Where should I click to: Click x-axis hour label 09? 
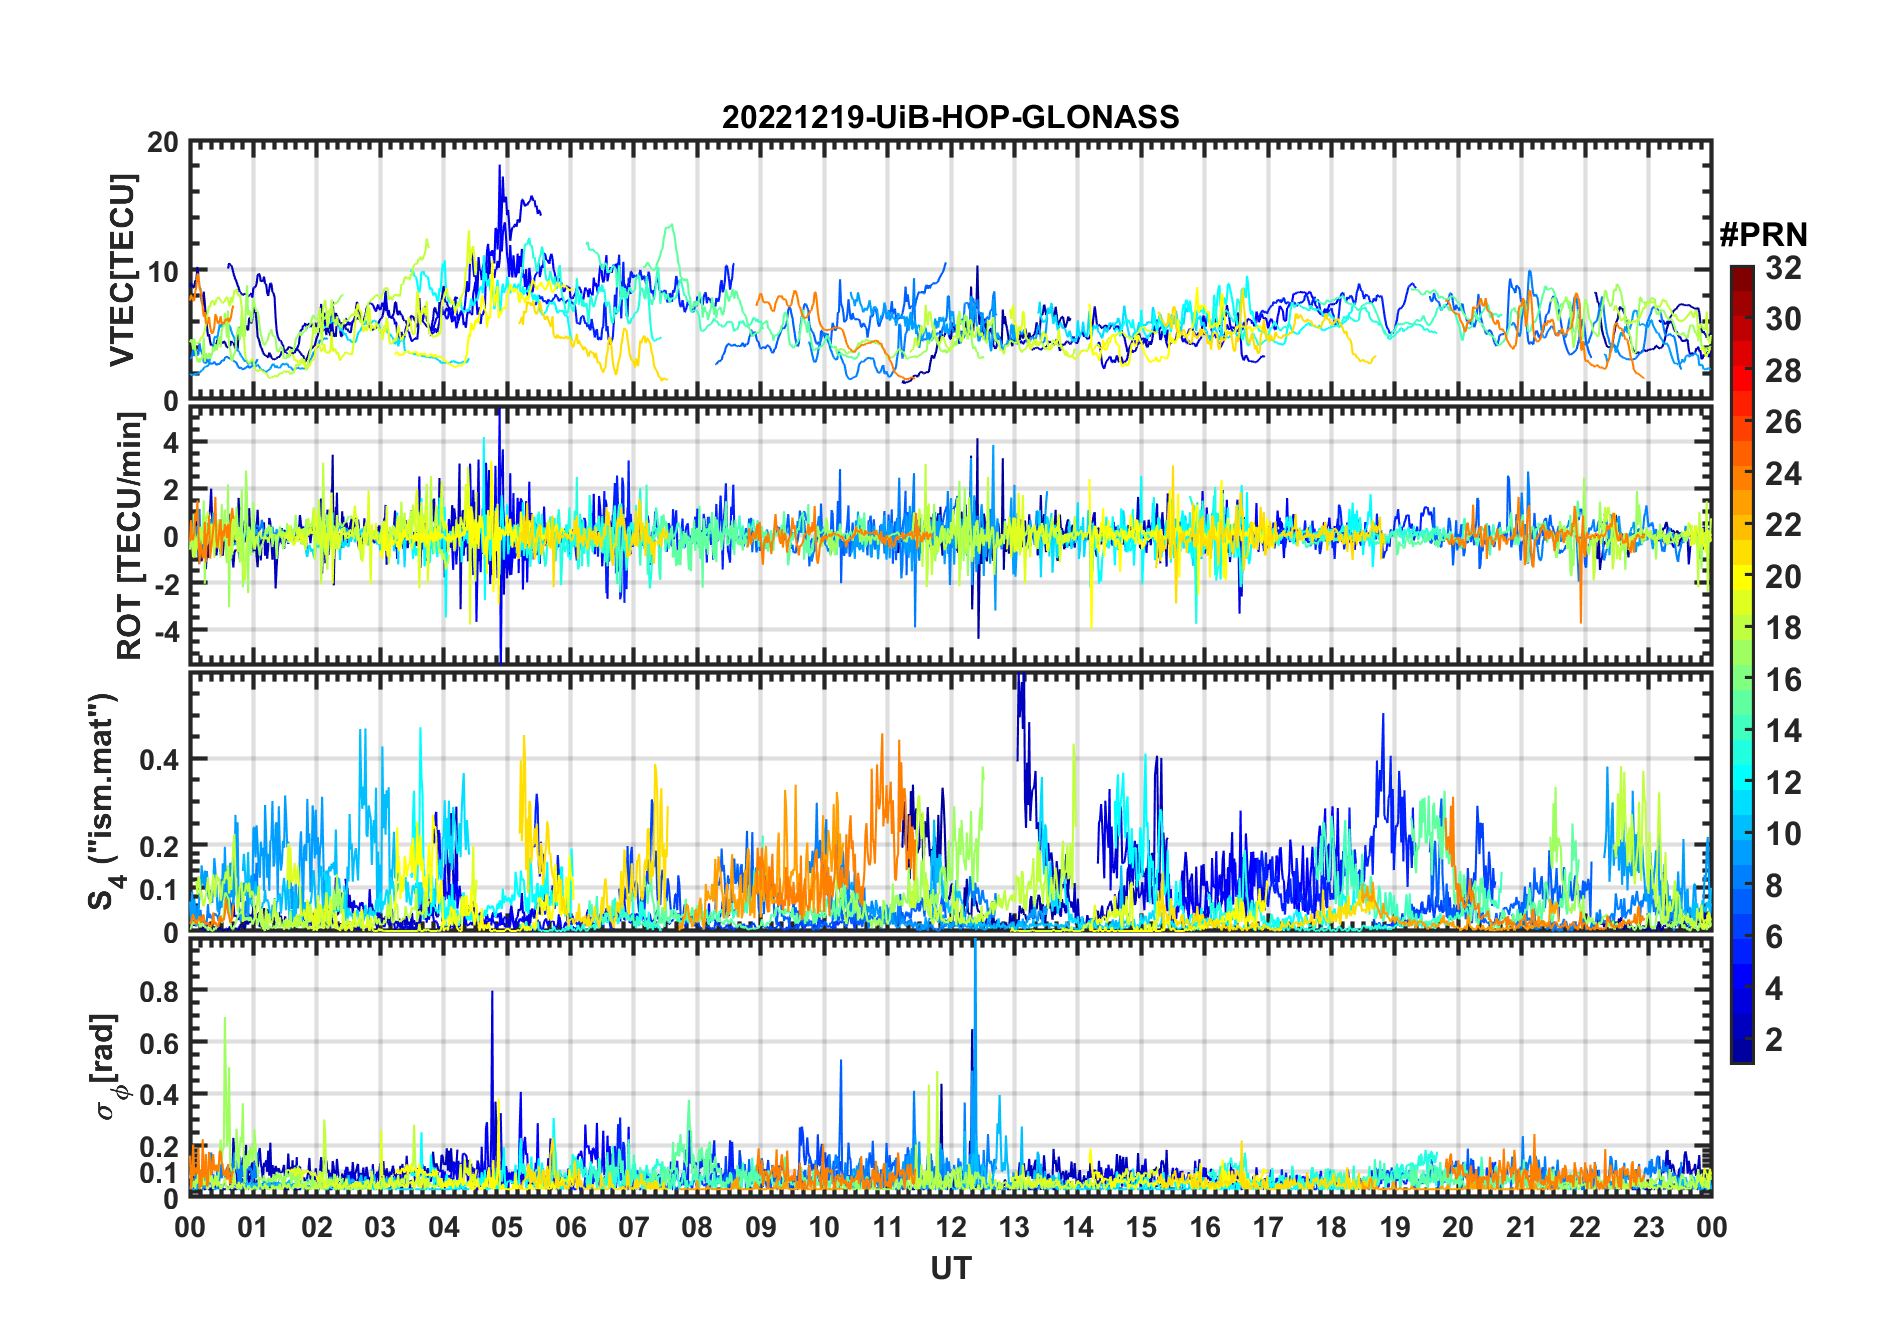760,1227
